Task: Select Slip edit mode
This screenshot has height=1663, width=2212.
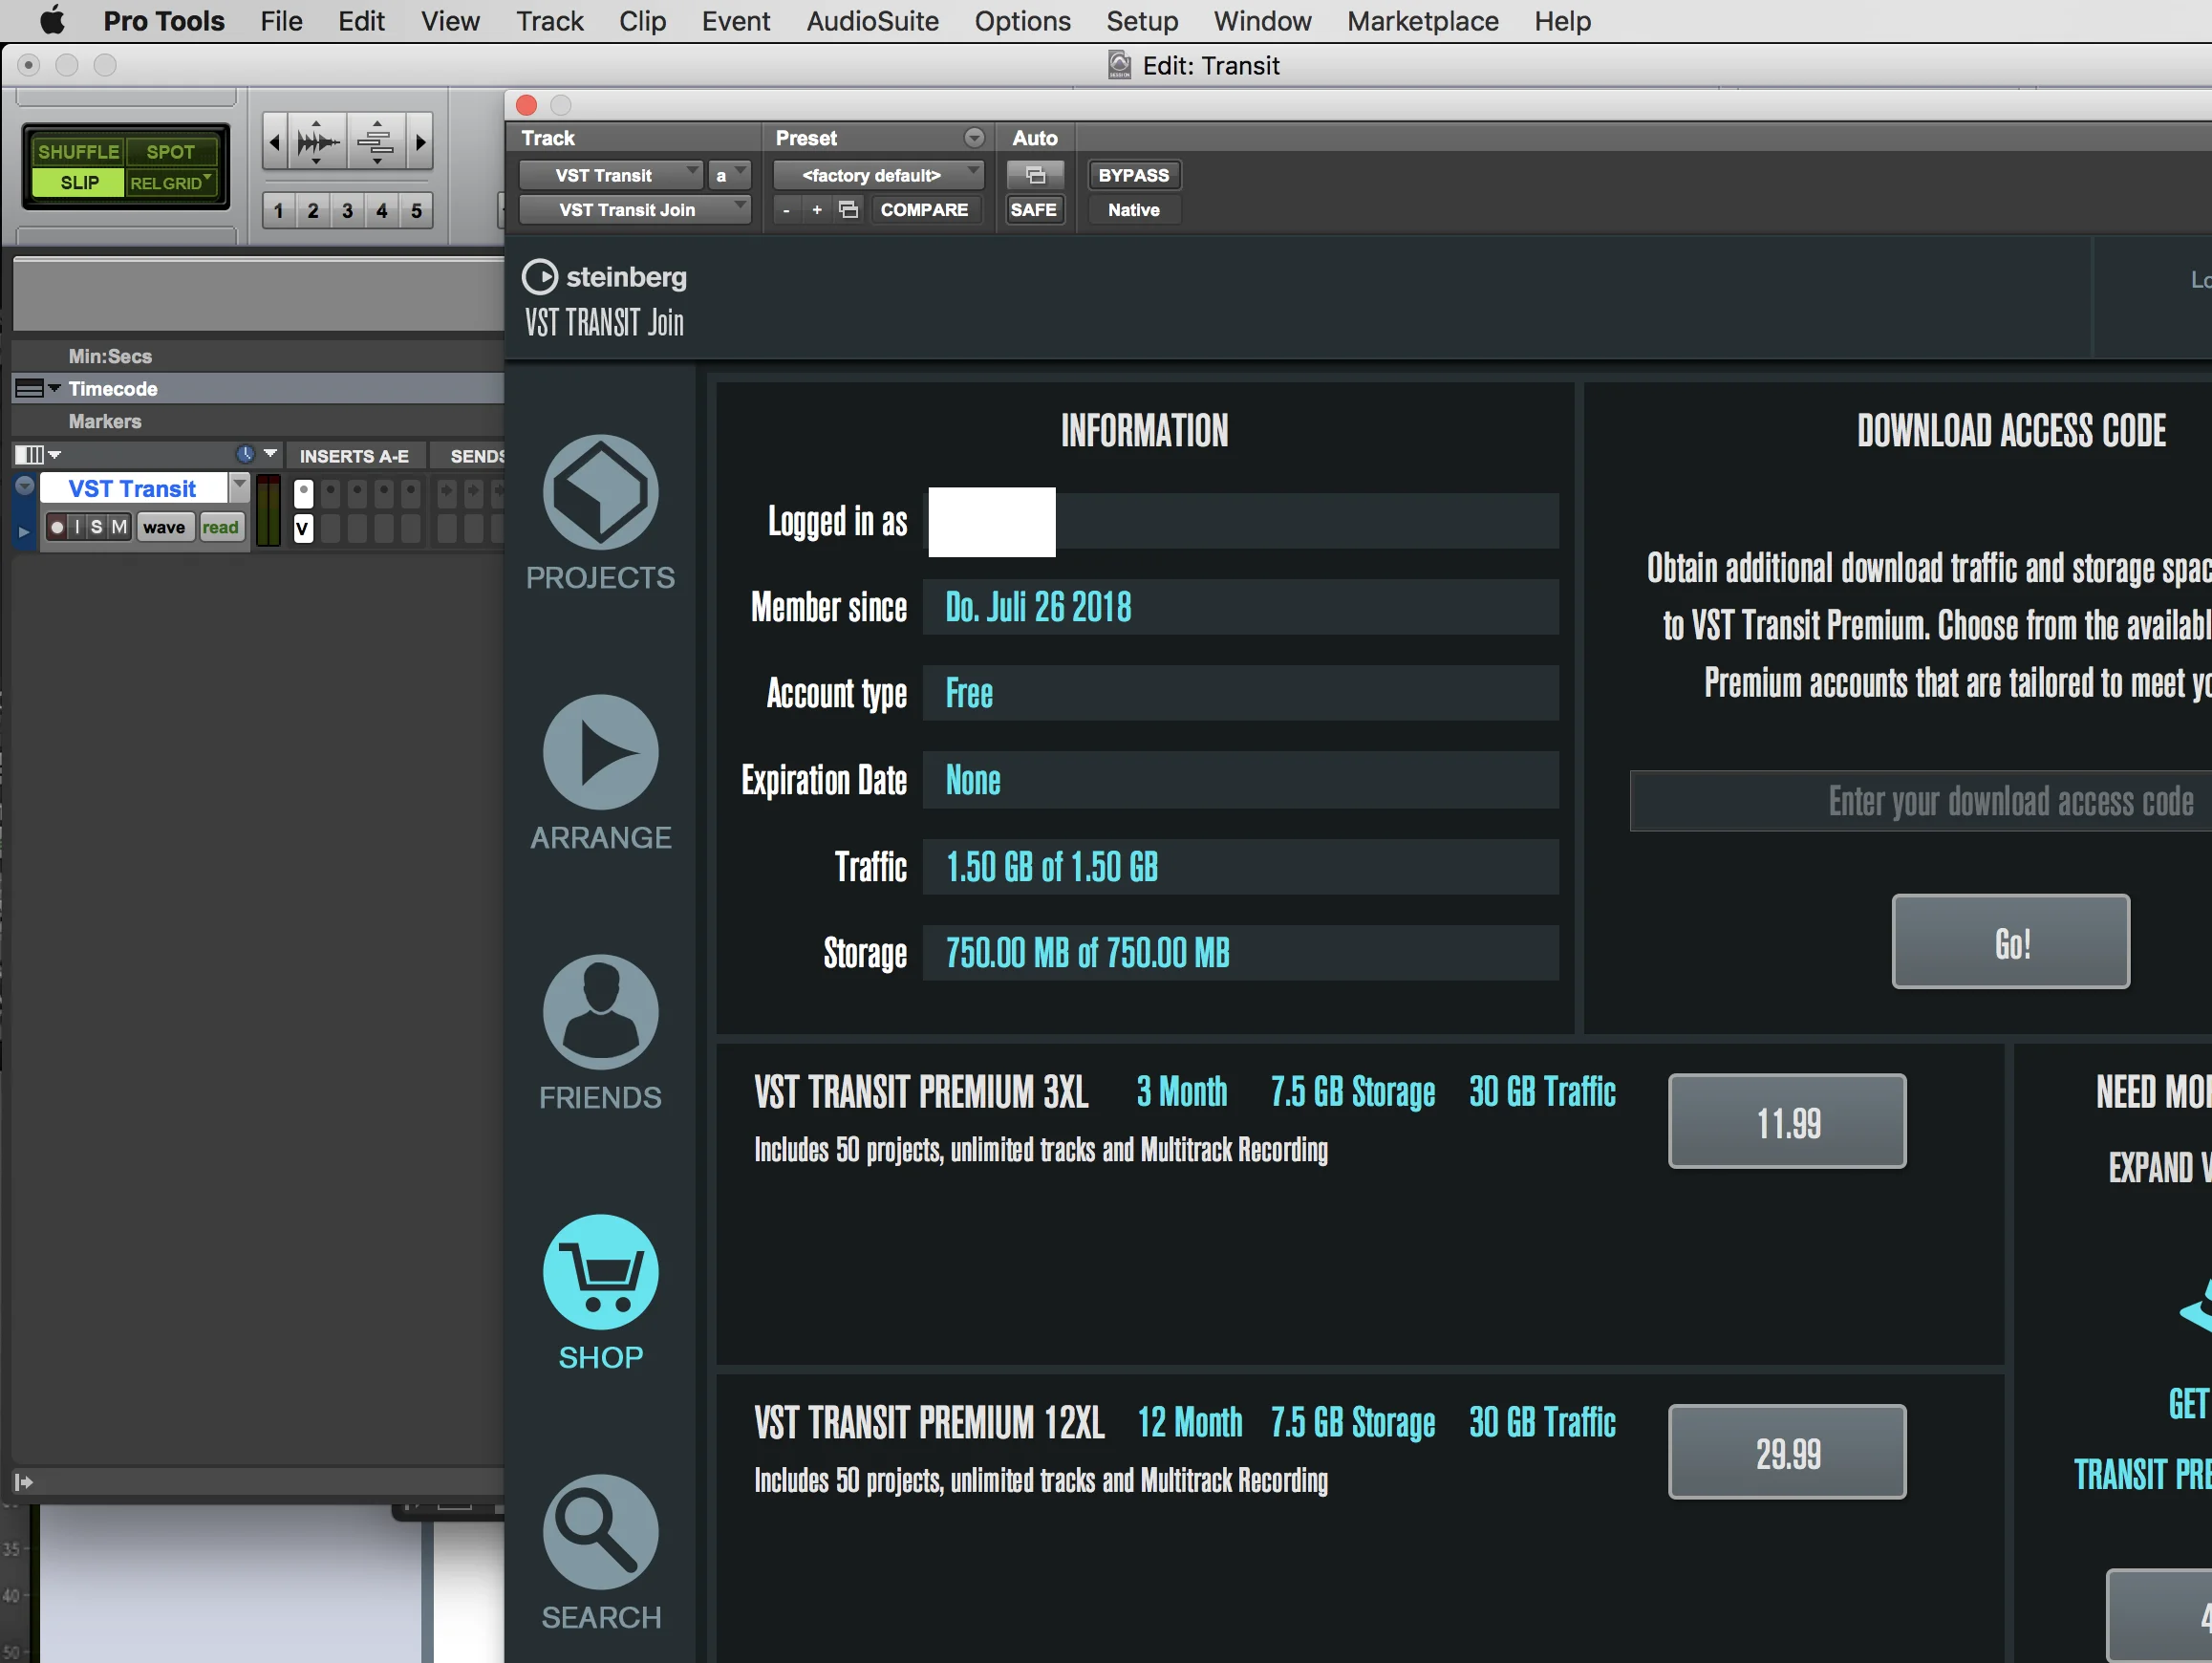Action: click(79, 182)
